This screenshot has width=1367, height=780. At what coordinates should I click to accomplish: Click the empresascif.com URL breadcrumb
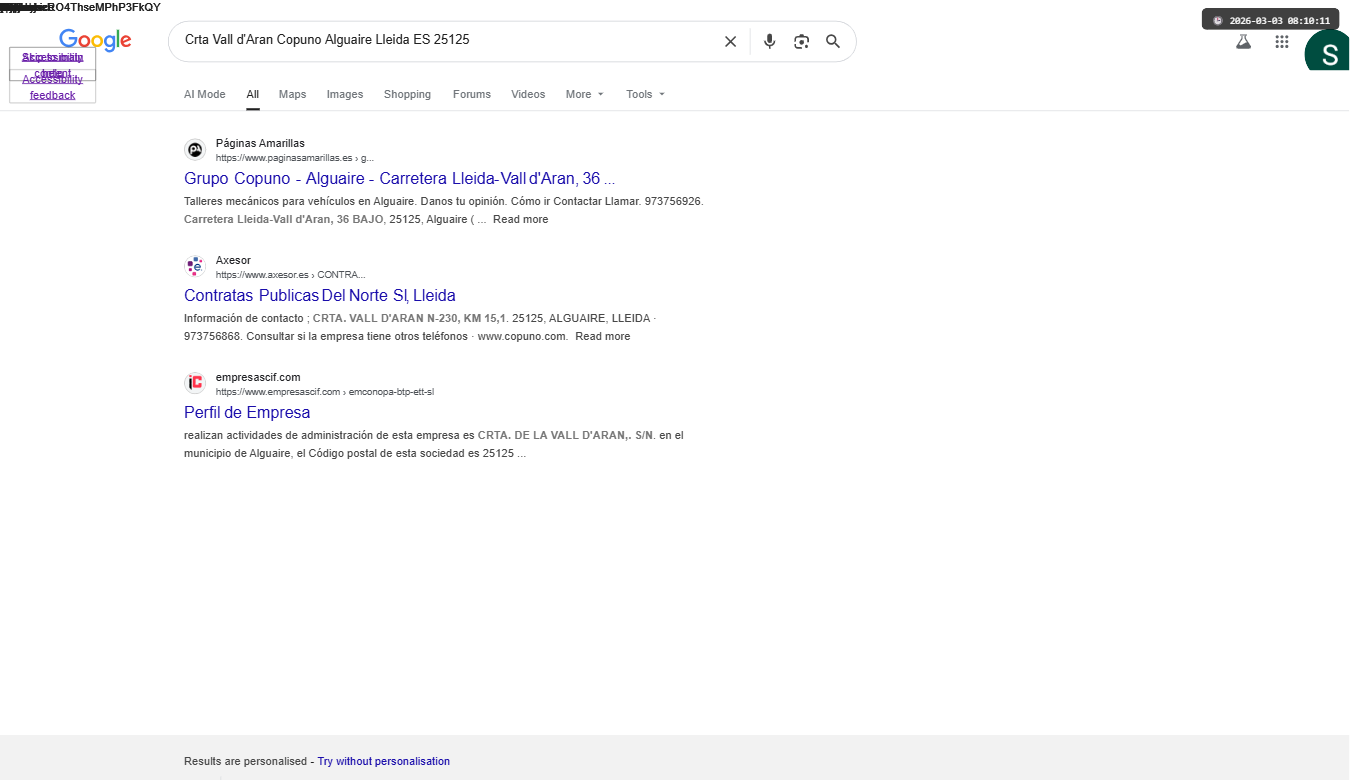coord(325,392)
